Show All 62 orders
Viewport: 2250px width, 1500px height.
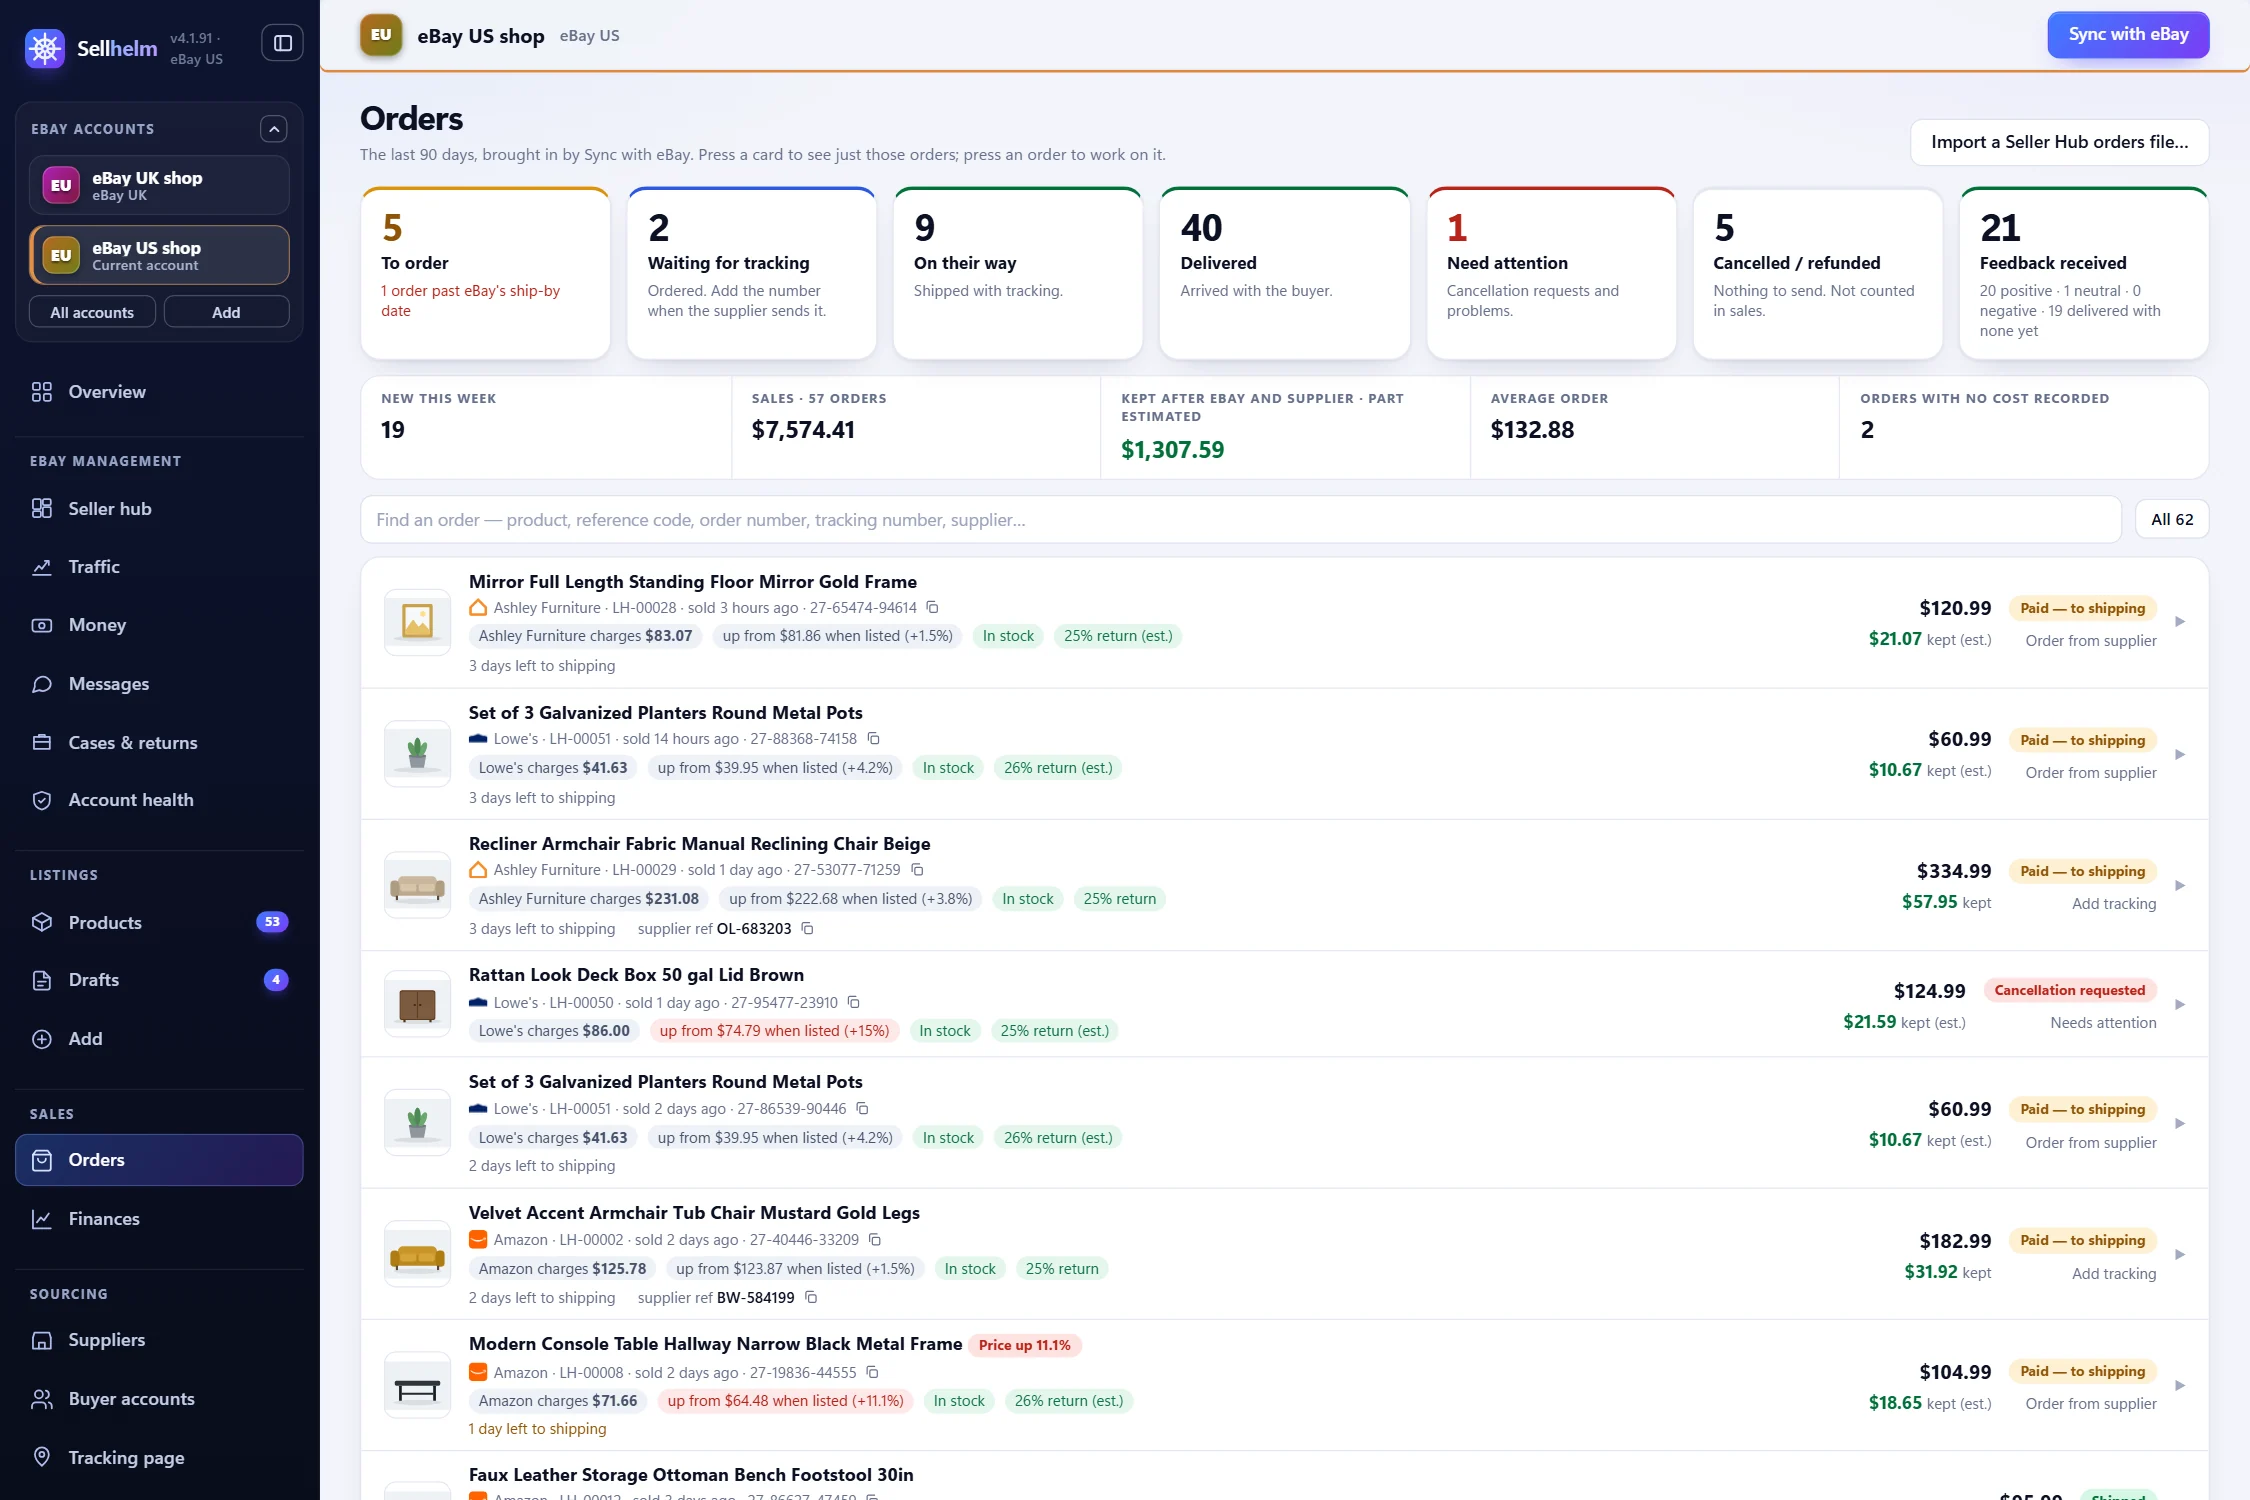coord(2172,520)
